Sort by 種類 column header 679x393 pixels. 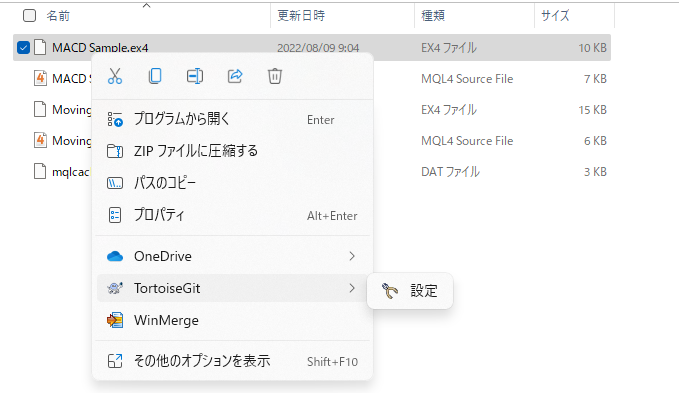point(433,16)
